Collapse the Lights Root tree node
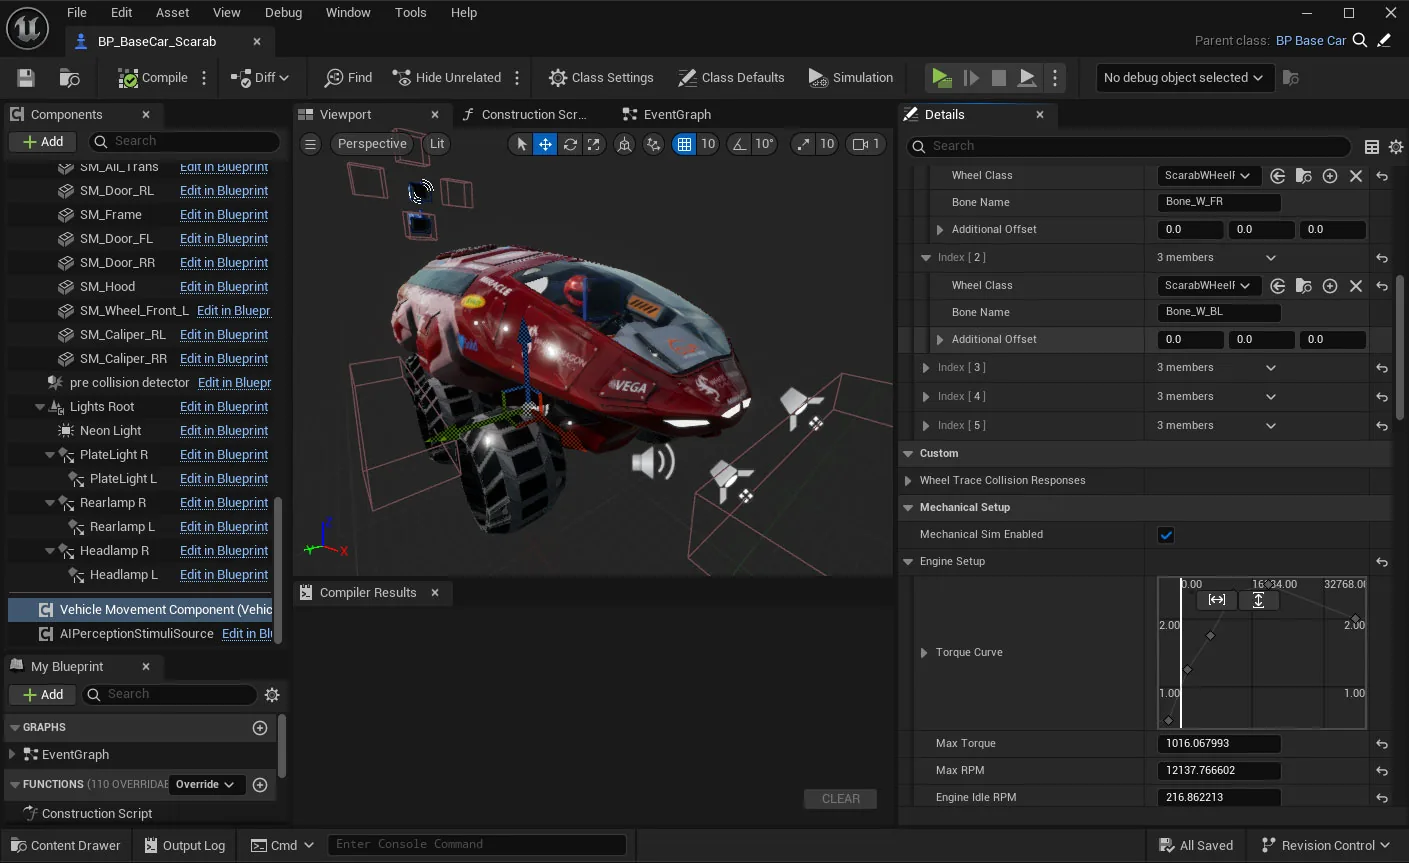Viewport: 1409px width, 863px height. point(40,407)
